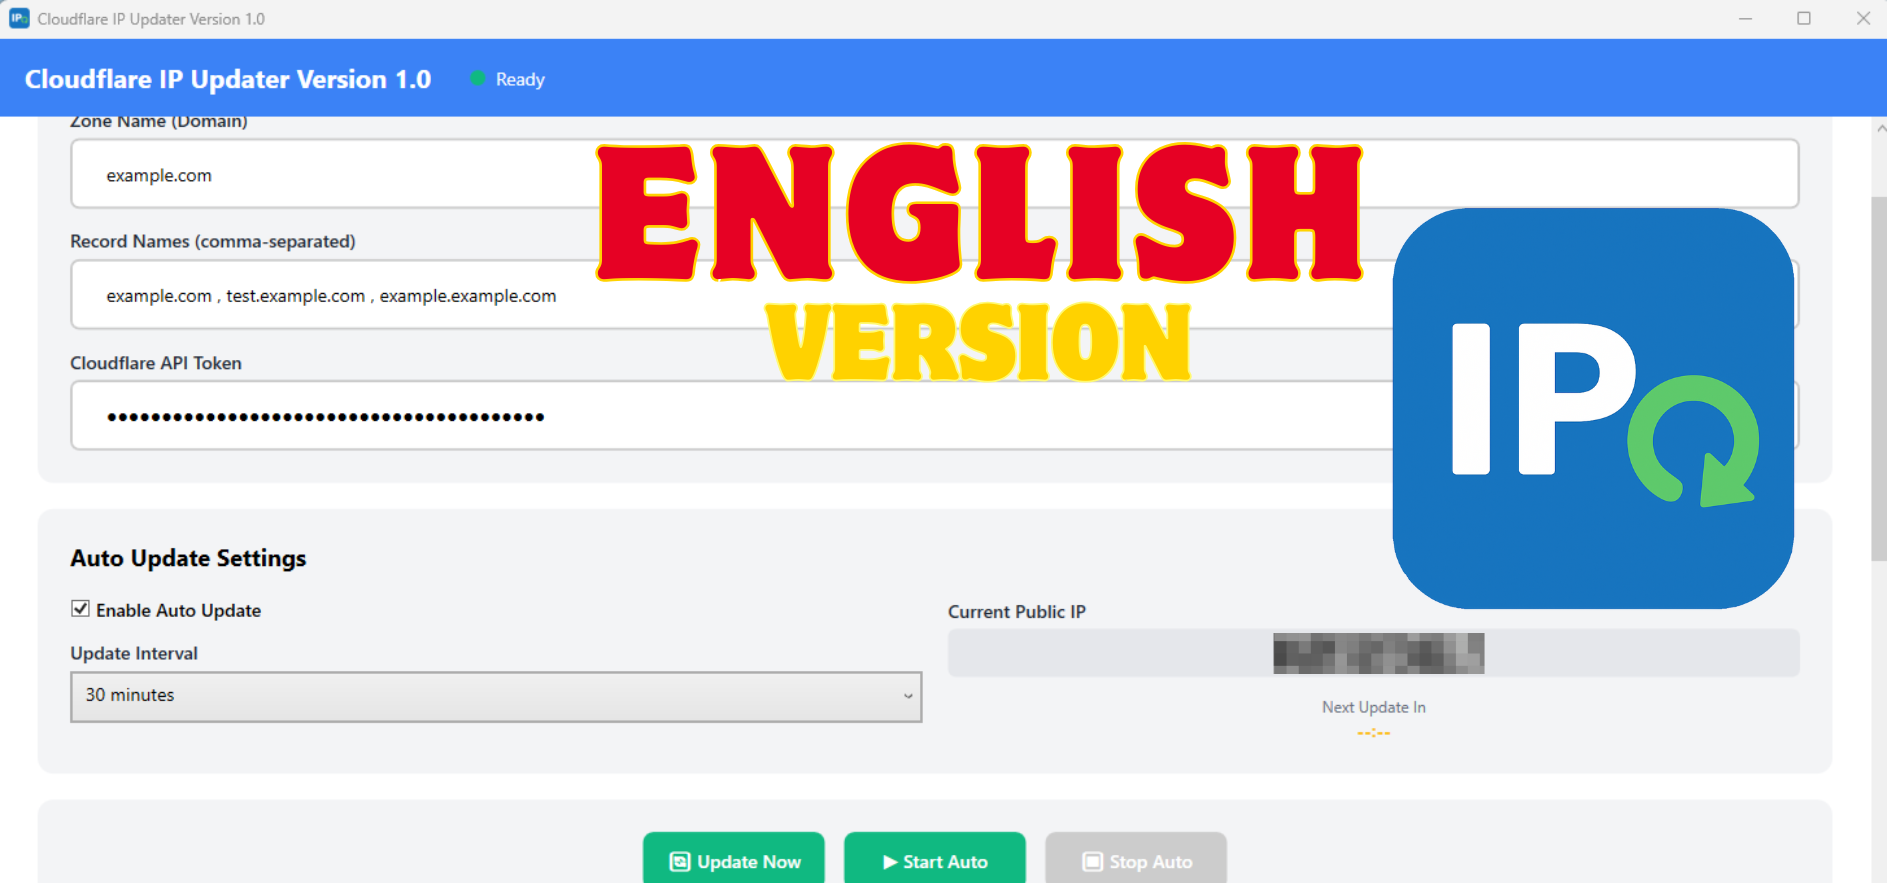Click the Stop Auto button
Screen dimensions: 1887x883
click(1136, 860)
